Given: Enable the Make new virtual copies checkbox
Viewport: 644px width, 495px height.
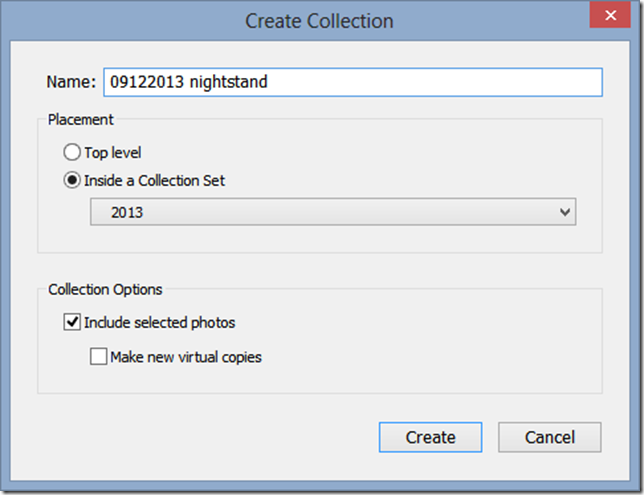Looking at the screenshot, I should tap(99, 356).
